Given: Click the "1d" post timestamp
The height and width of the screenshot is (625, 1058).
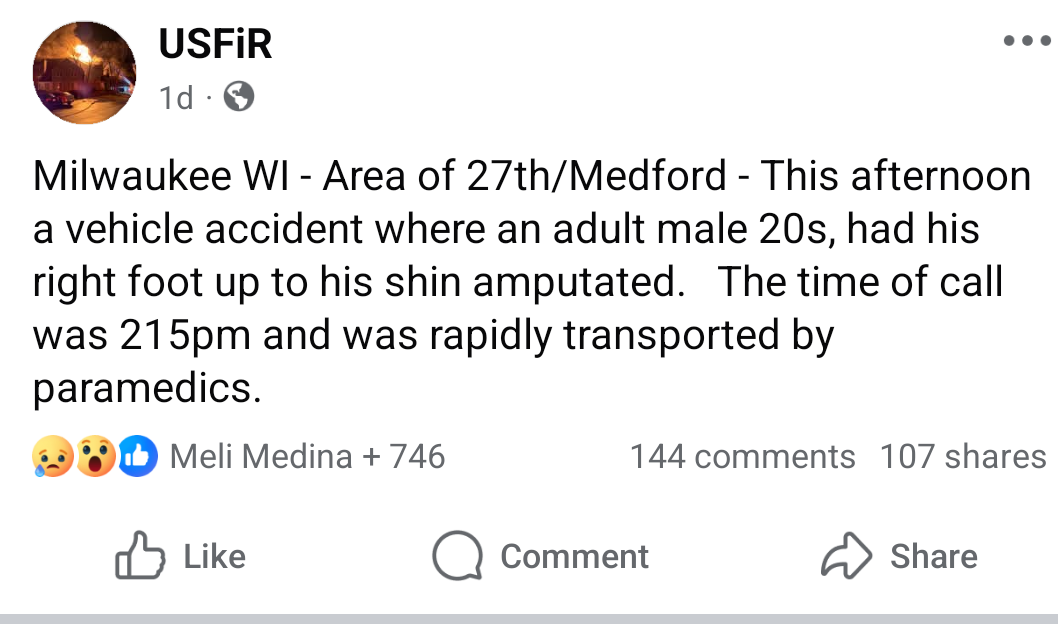Looking at the screenshot, I should pos(176,98).
